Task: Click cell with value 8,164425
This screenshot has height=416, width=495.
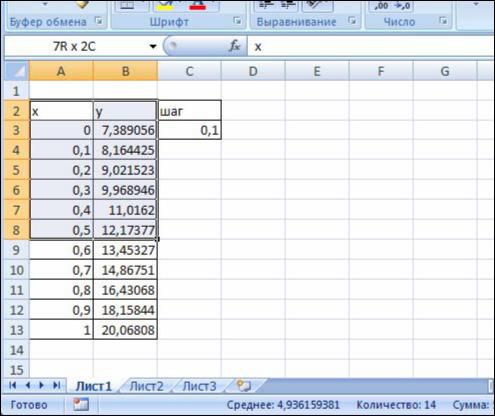Action: pyautogui.click(x=125, y=150)
